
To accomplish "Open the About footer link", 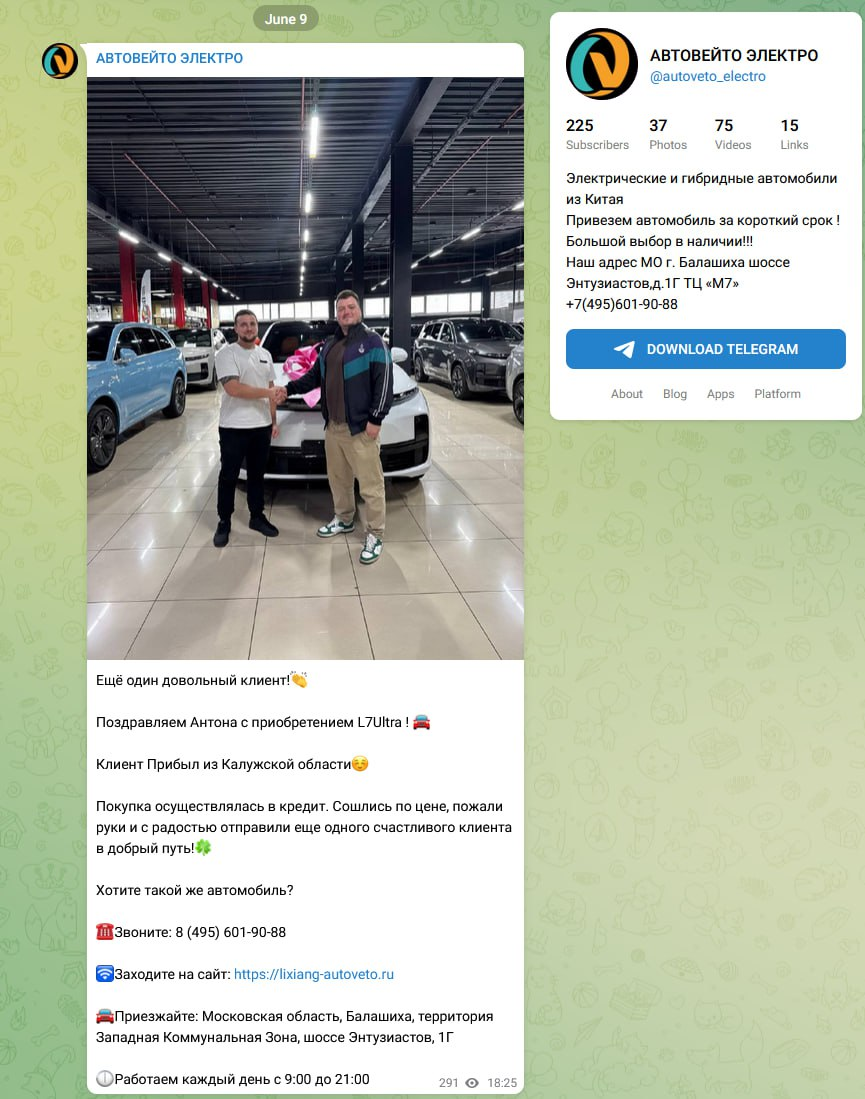I will click(x=626, y=394).
